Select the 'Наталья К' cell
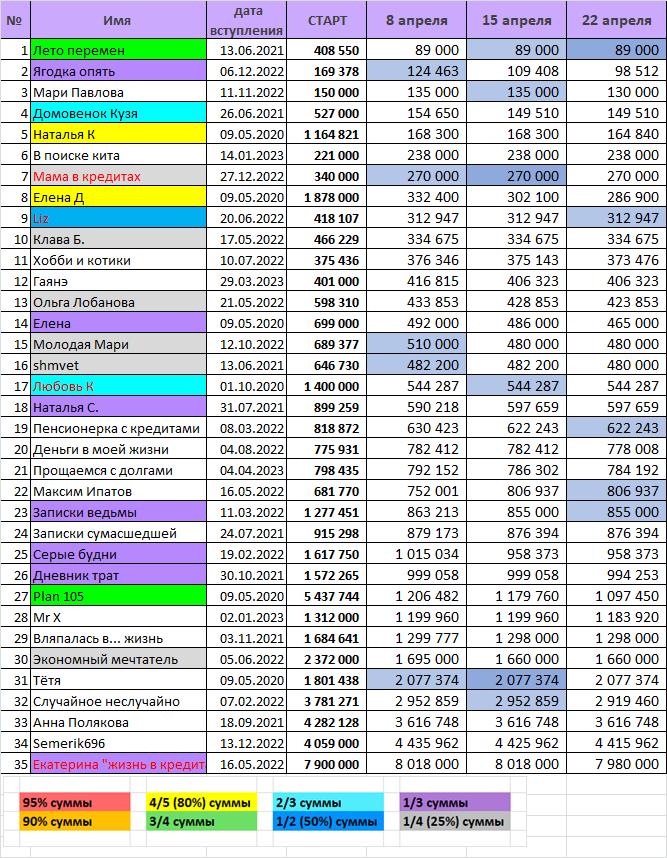The width and height of the screenshot is (667, 858). click(118, 134)
